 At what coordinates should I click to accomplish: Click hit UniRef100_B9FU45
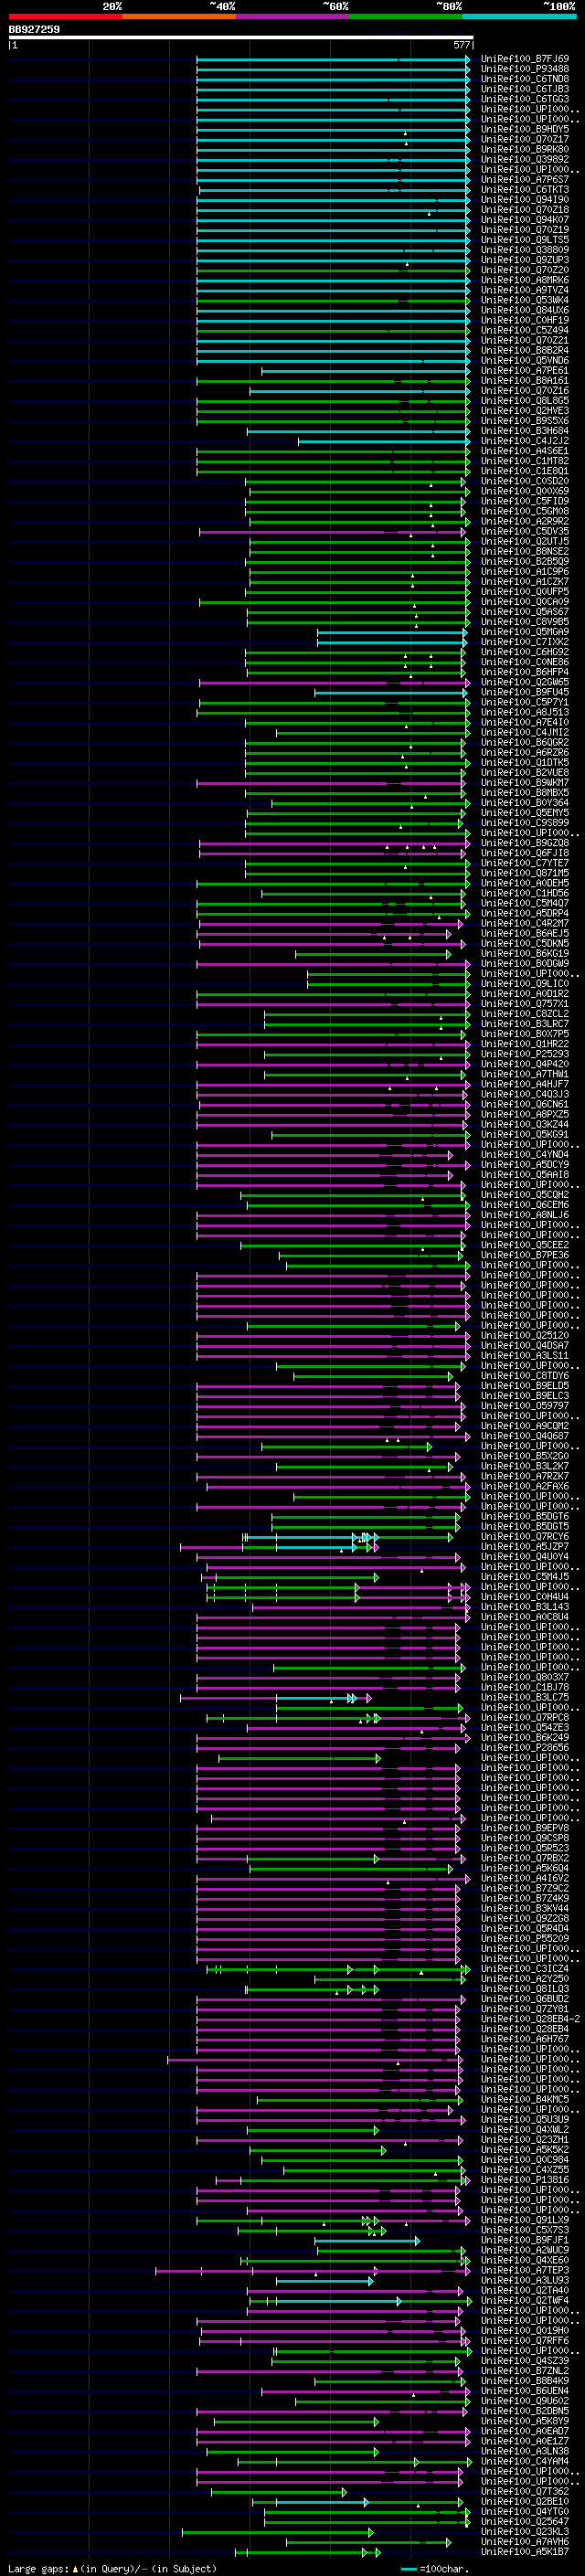pyautogui.click(x=525, y=692)
